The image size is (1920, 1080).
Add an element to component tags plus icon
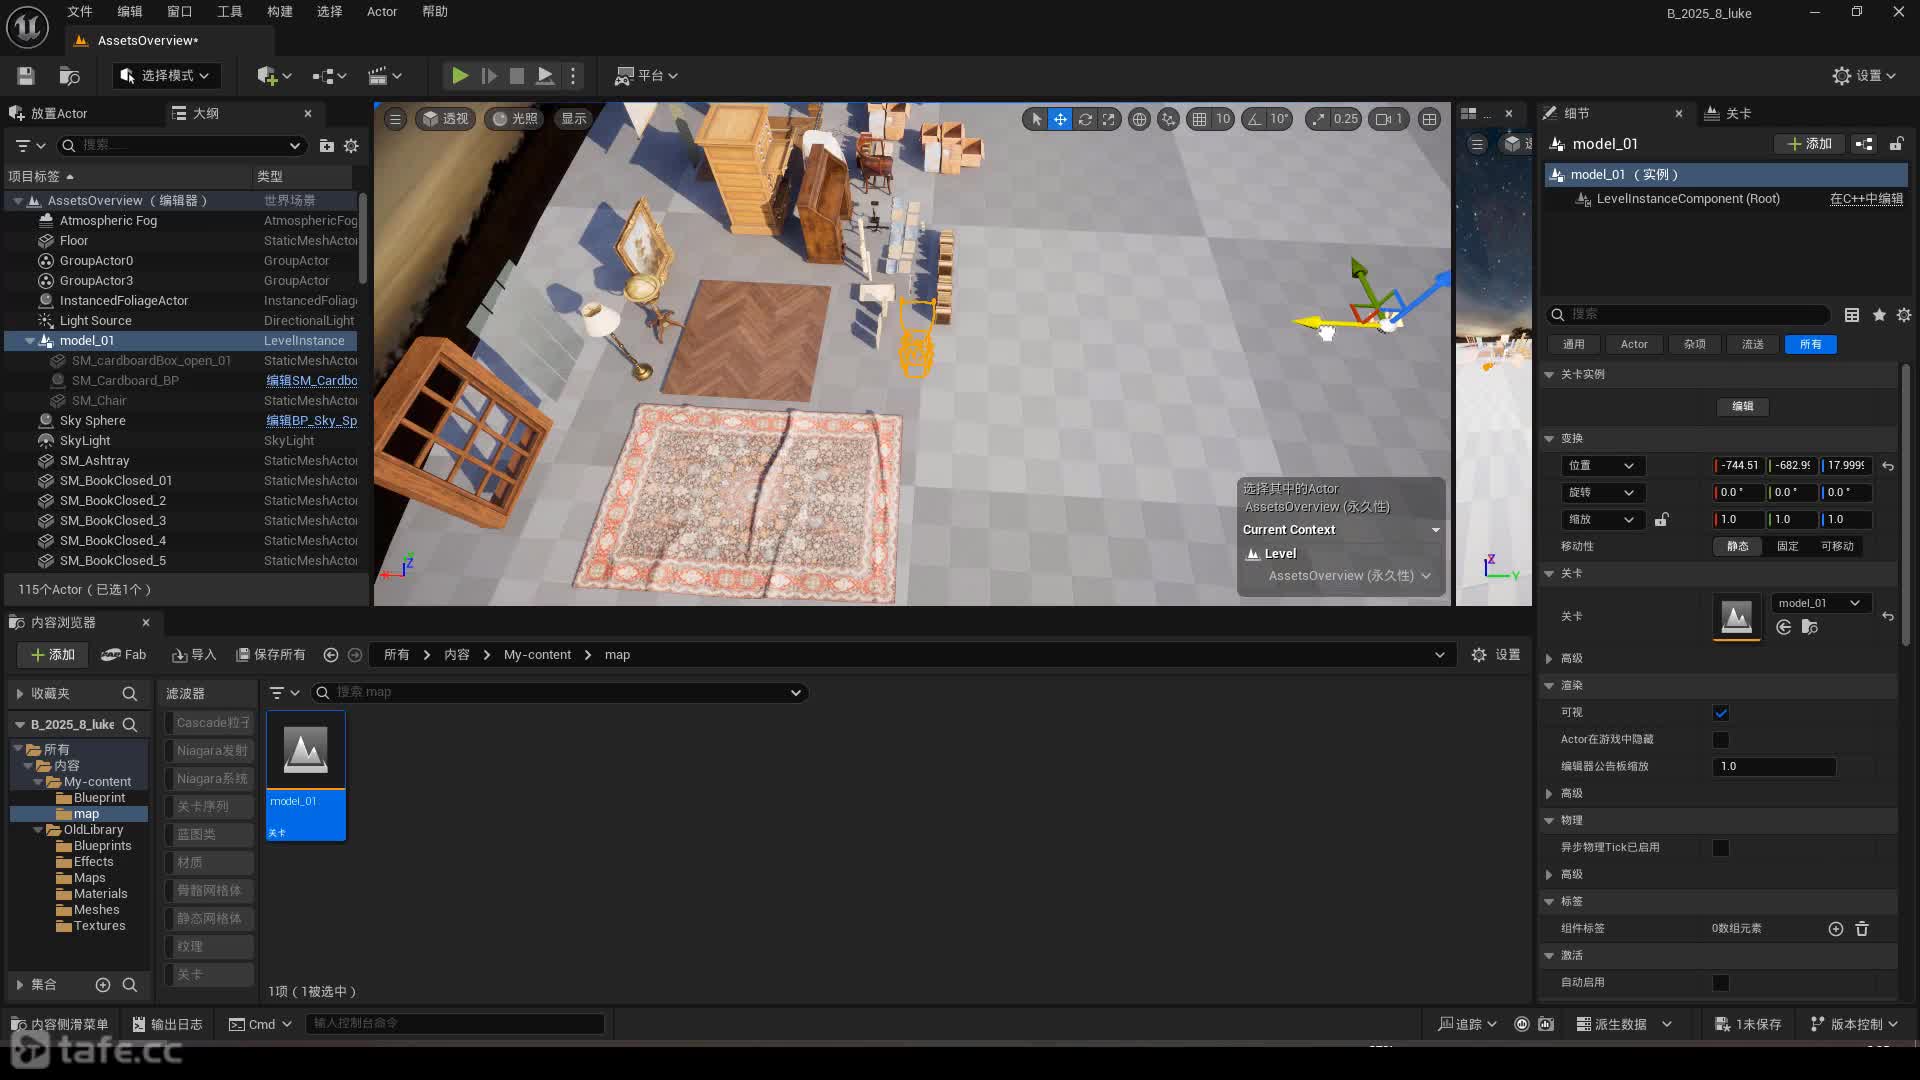(1836, 929)
